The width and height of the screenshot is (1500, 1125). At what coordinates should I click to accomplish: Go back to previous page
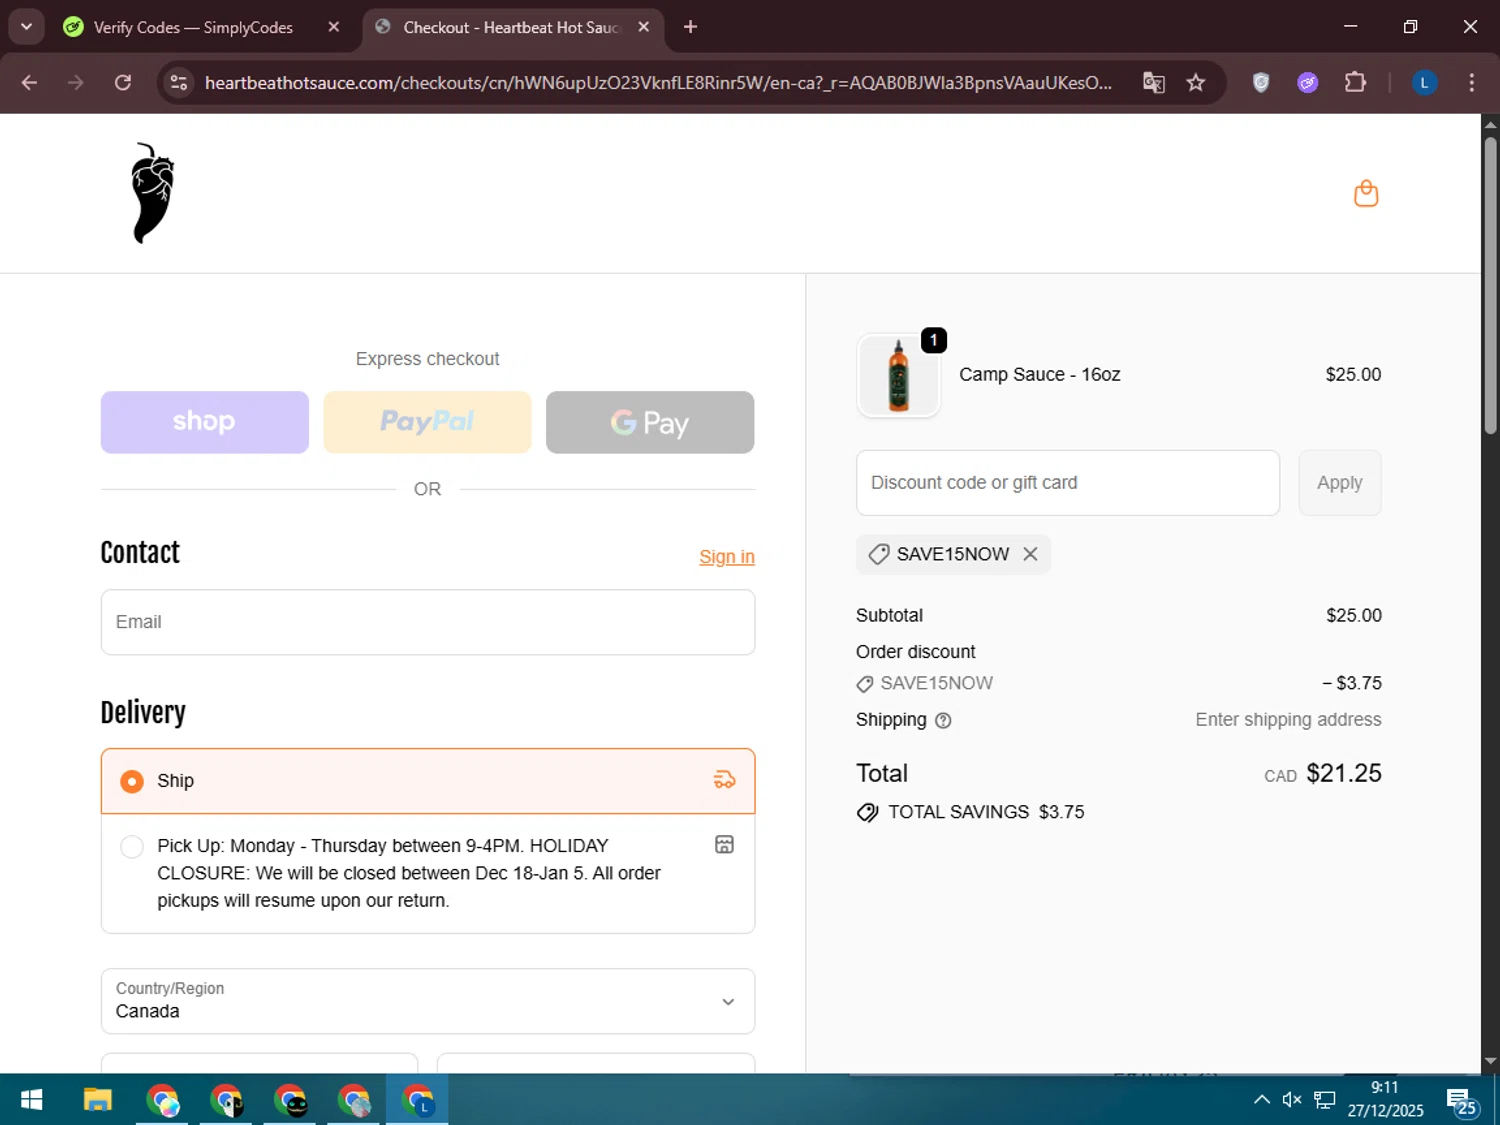pyautogui.click(x=29, y=83)
